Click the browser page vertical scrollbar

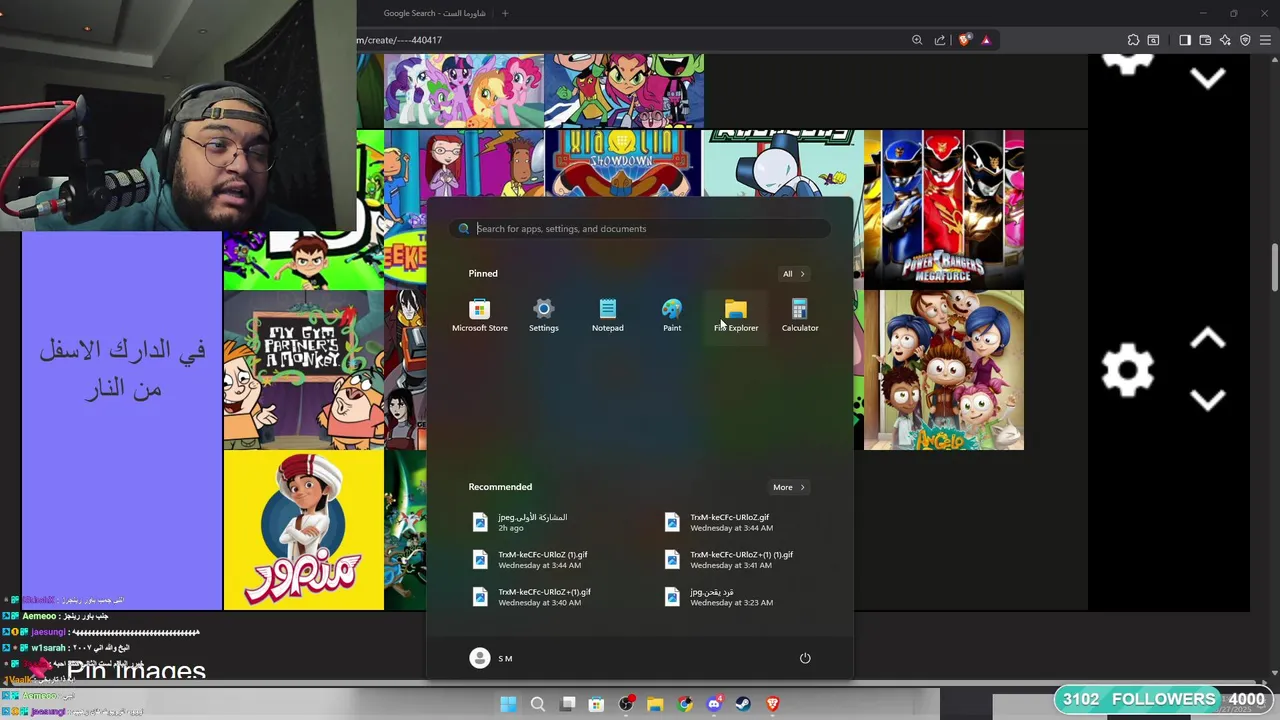[x=1275, y=266]
